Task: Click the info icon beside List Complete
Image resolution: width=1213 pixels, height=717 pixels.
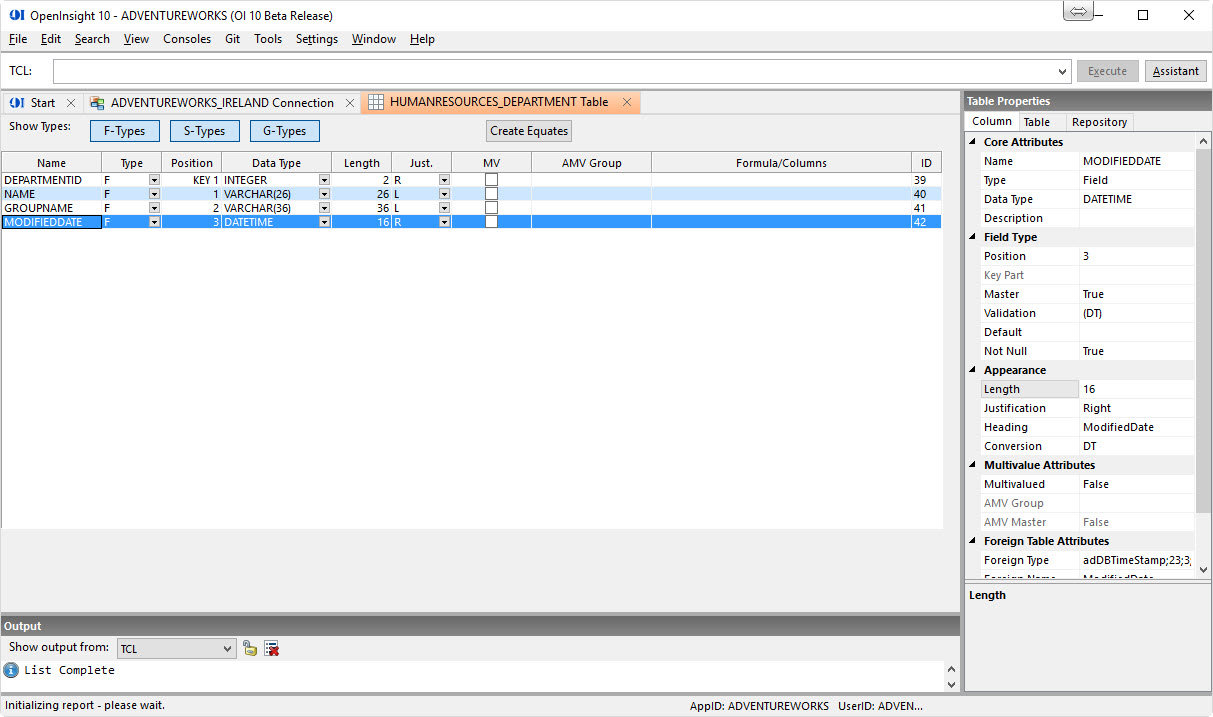Action: coord(12,670)
